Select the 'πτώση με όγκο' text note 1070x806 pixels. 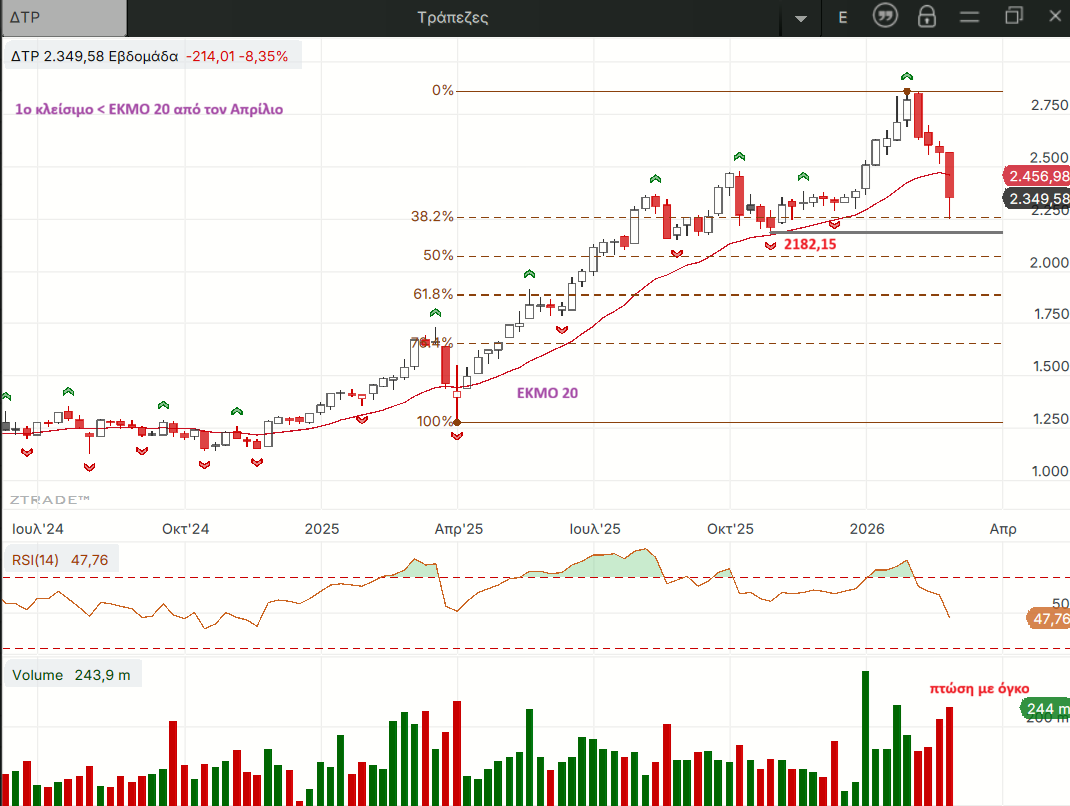[978, 688]
